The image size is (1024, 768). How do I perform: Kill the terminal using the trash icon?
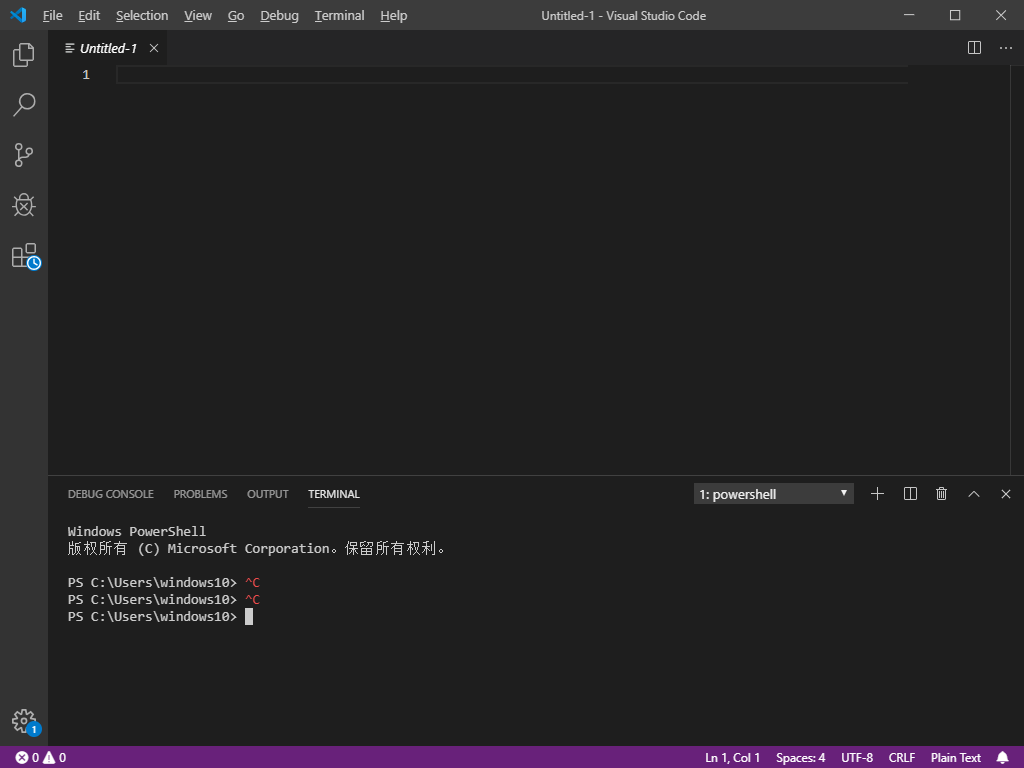(x=941, y=493)
